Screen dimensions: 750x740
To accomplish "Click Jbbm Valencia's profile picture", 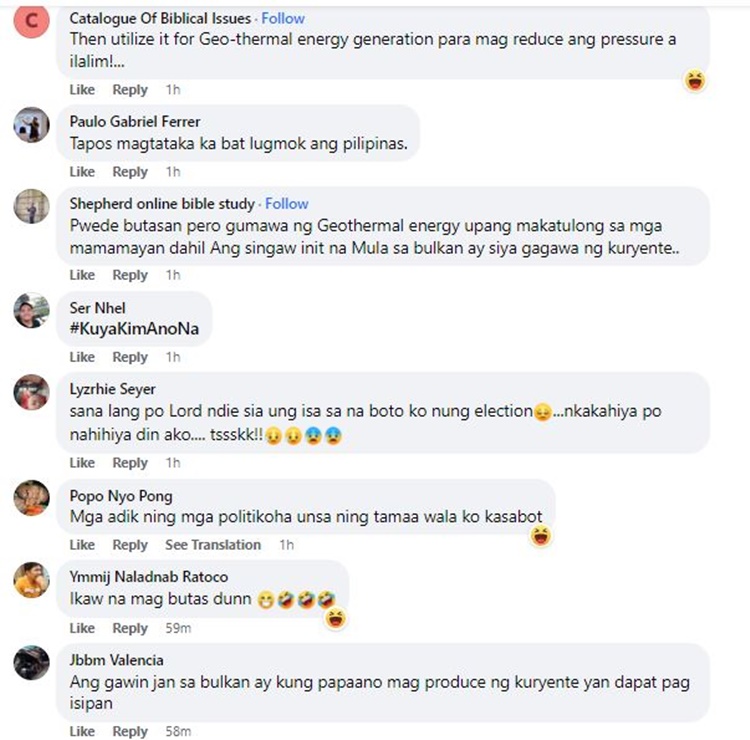I will point(32,663).
